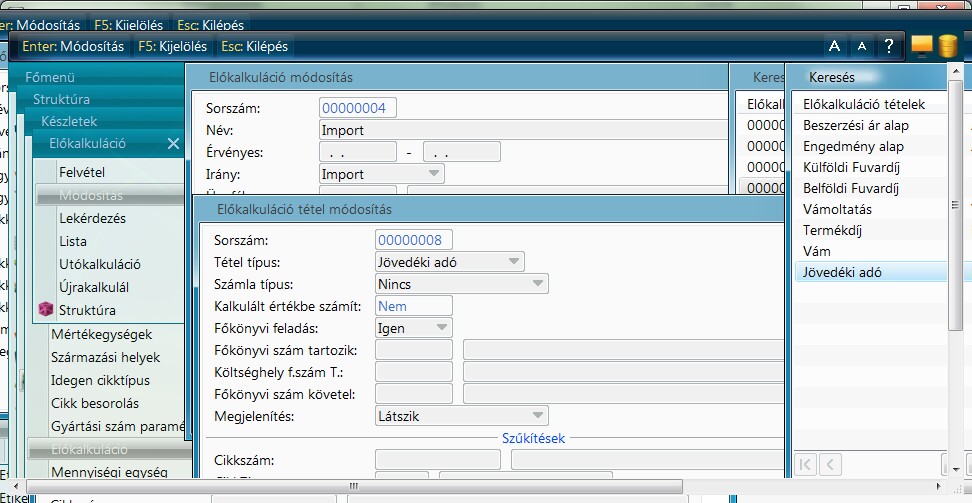Select Vámoltatás in search list
This screenshot has height=503, width=972.
coord(837,210)
